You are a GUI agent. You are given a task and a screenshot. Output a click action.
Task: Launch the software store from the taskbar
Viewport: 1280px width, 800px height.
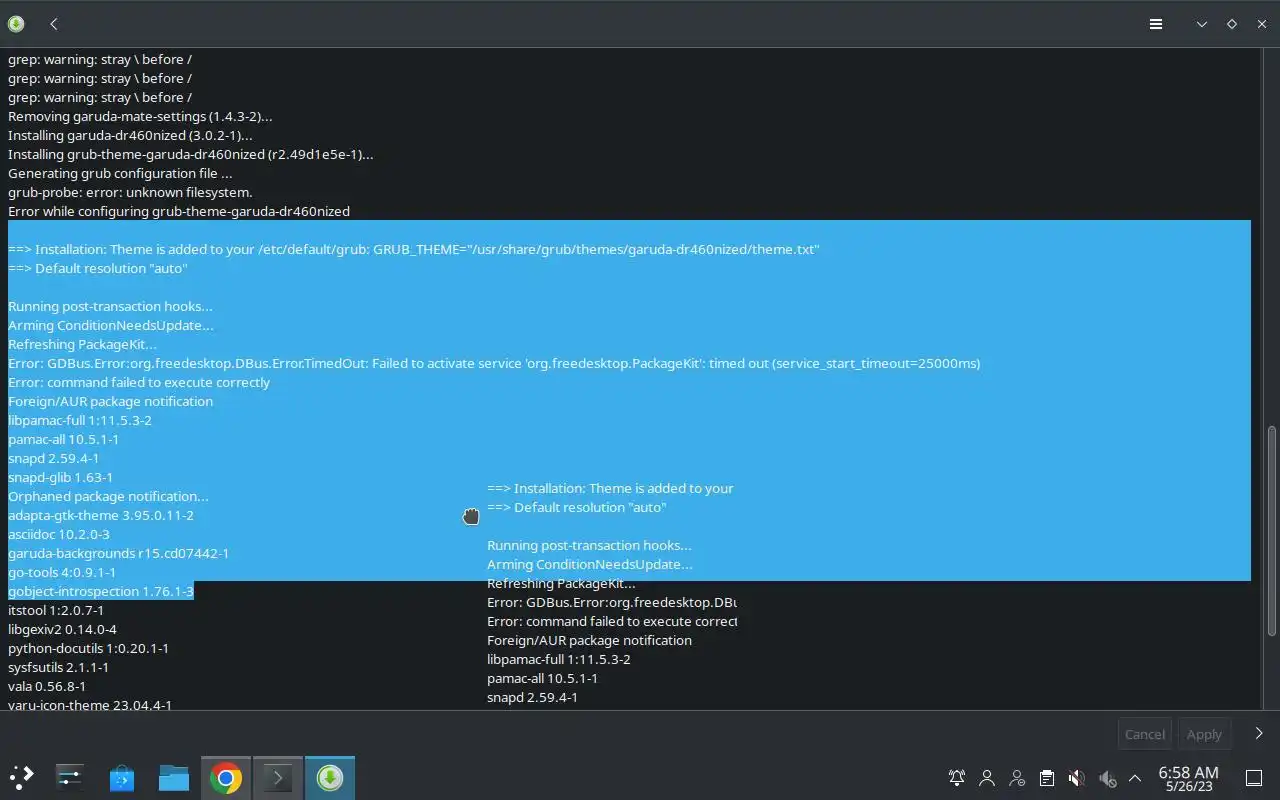click(x=122, y=777)
